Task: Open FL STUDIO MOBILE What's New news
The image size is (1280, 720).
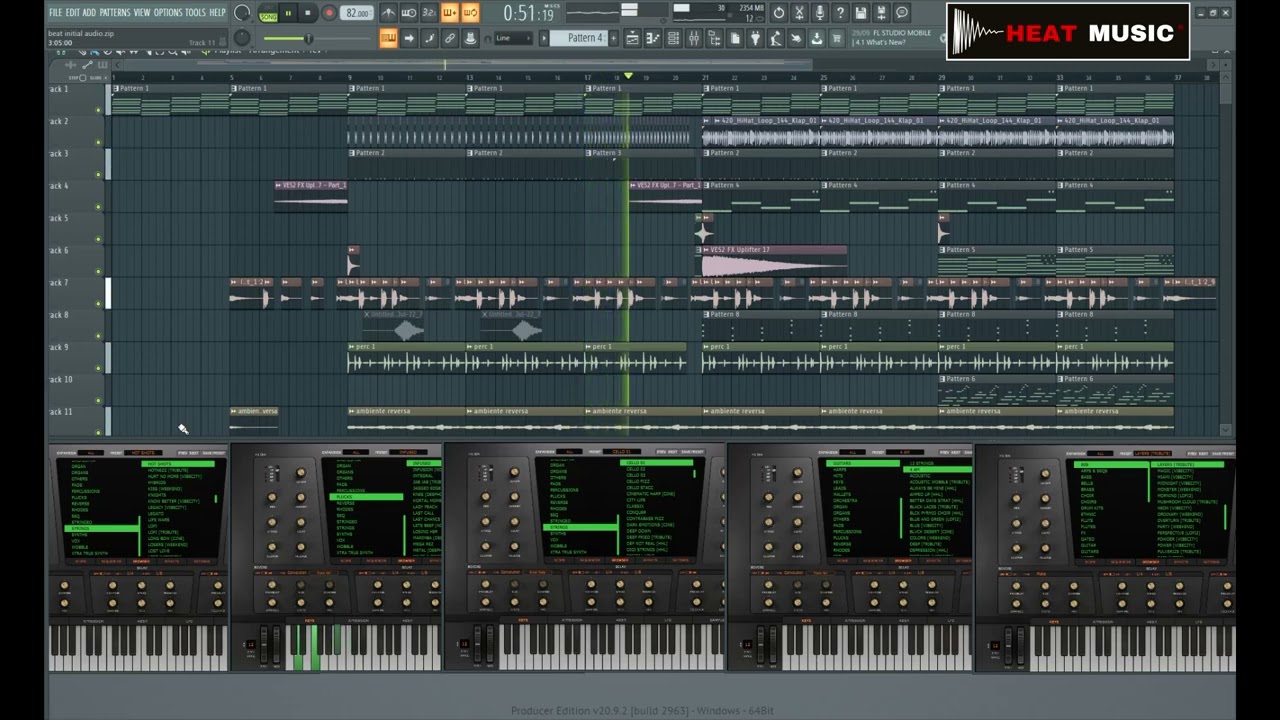Action: (x=892, y=38)
